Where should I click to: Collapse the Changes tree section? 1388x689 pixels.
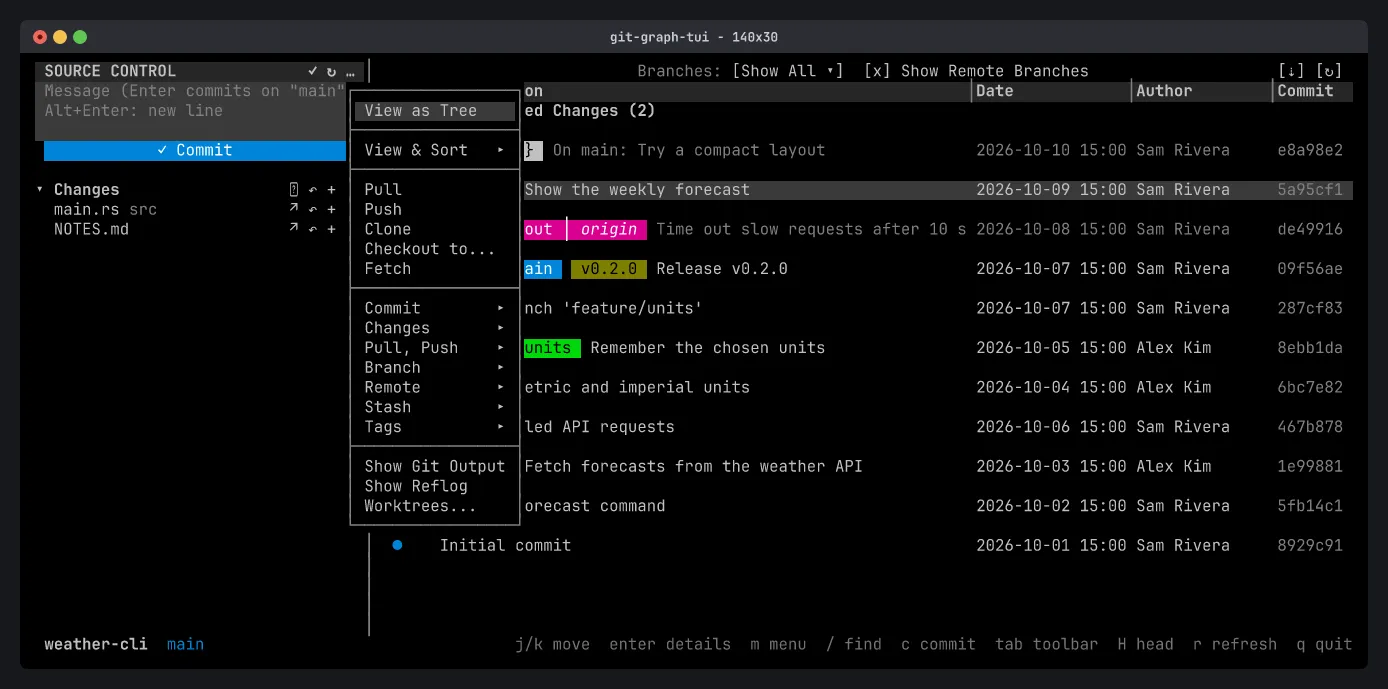tap(40, 190)
